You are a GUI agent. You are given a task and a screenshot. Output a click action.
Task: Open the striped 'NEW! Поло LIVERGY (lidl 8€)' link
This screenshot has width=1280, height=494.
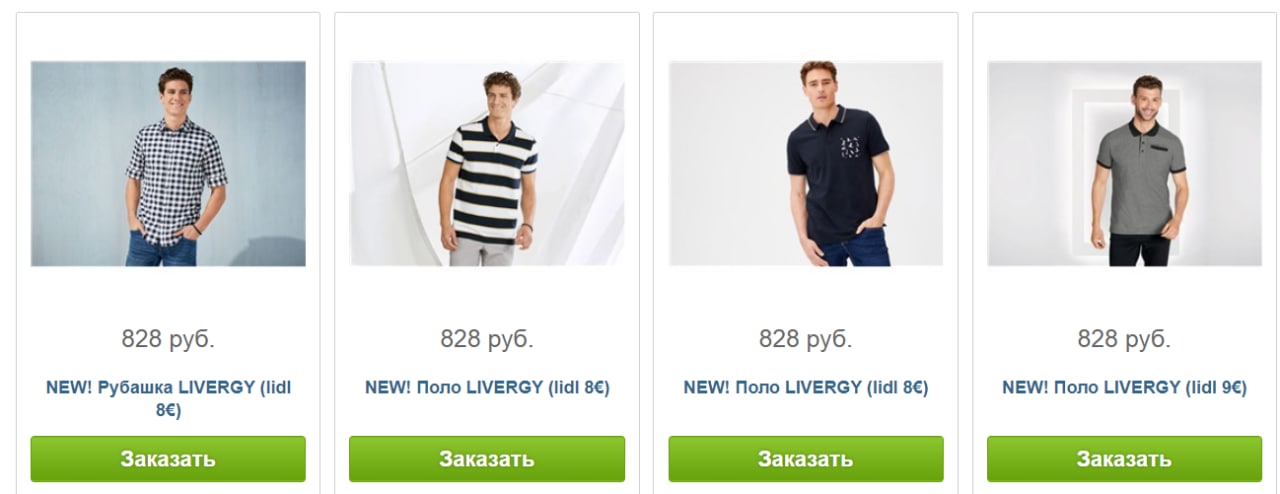487,387
